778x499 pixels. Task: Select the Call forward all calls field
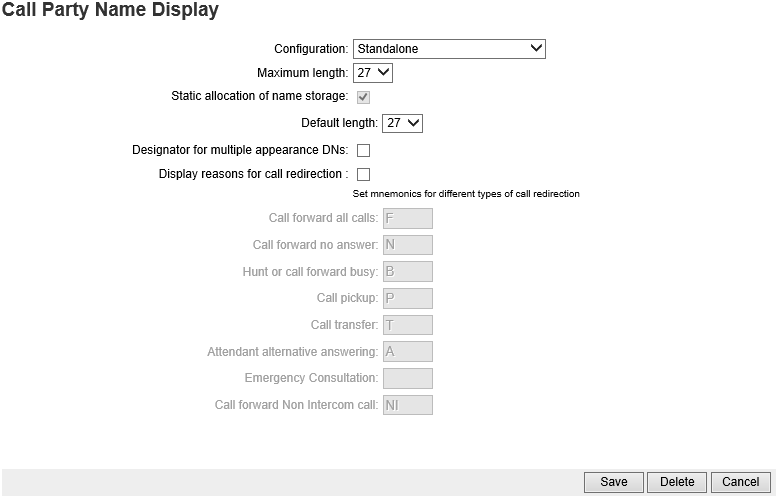coord(407,218)
